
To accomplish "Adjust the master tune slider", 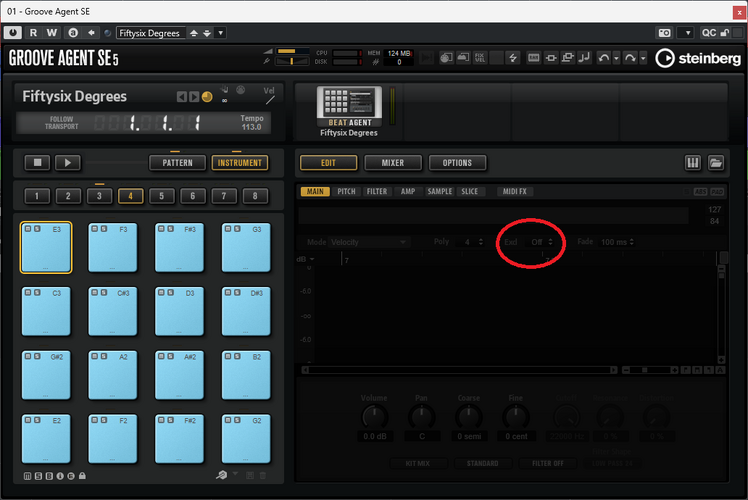I will point(292,62).
